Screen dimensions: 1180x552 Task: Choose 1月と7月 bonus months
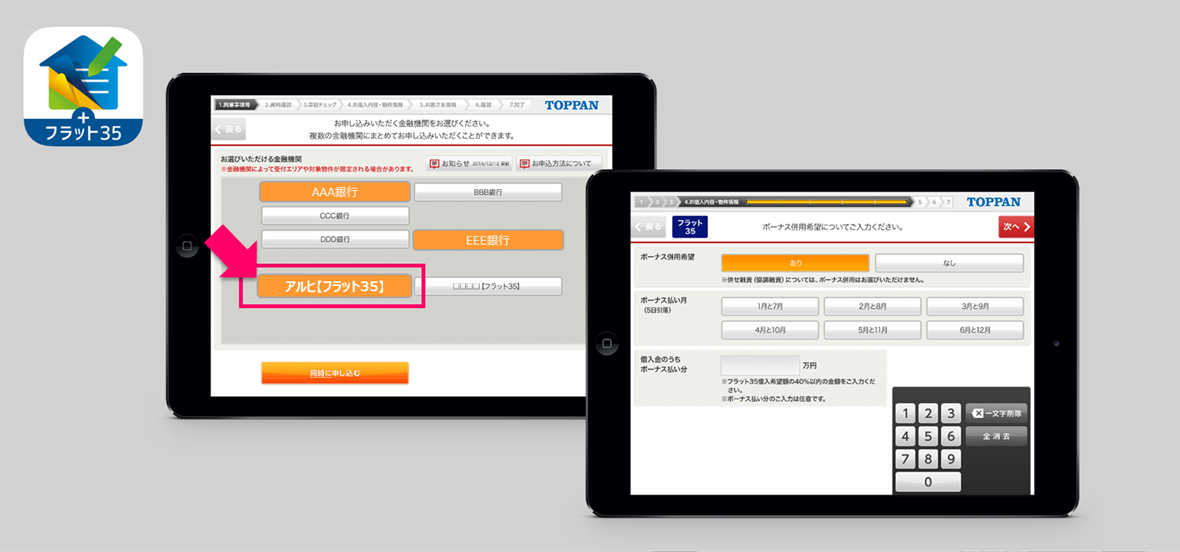[770, 307]
